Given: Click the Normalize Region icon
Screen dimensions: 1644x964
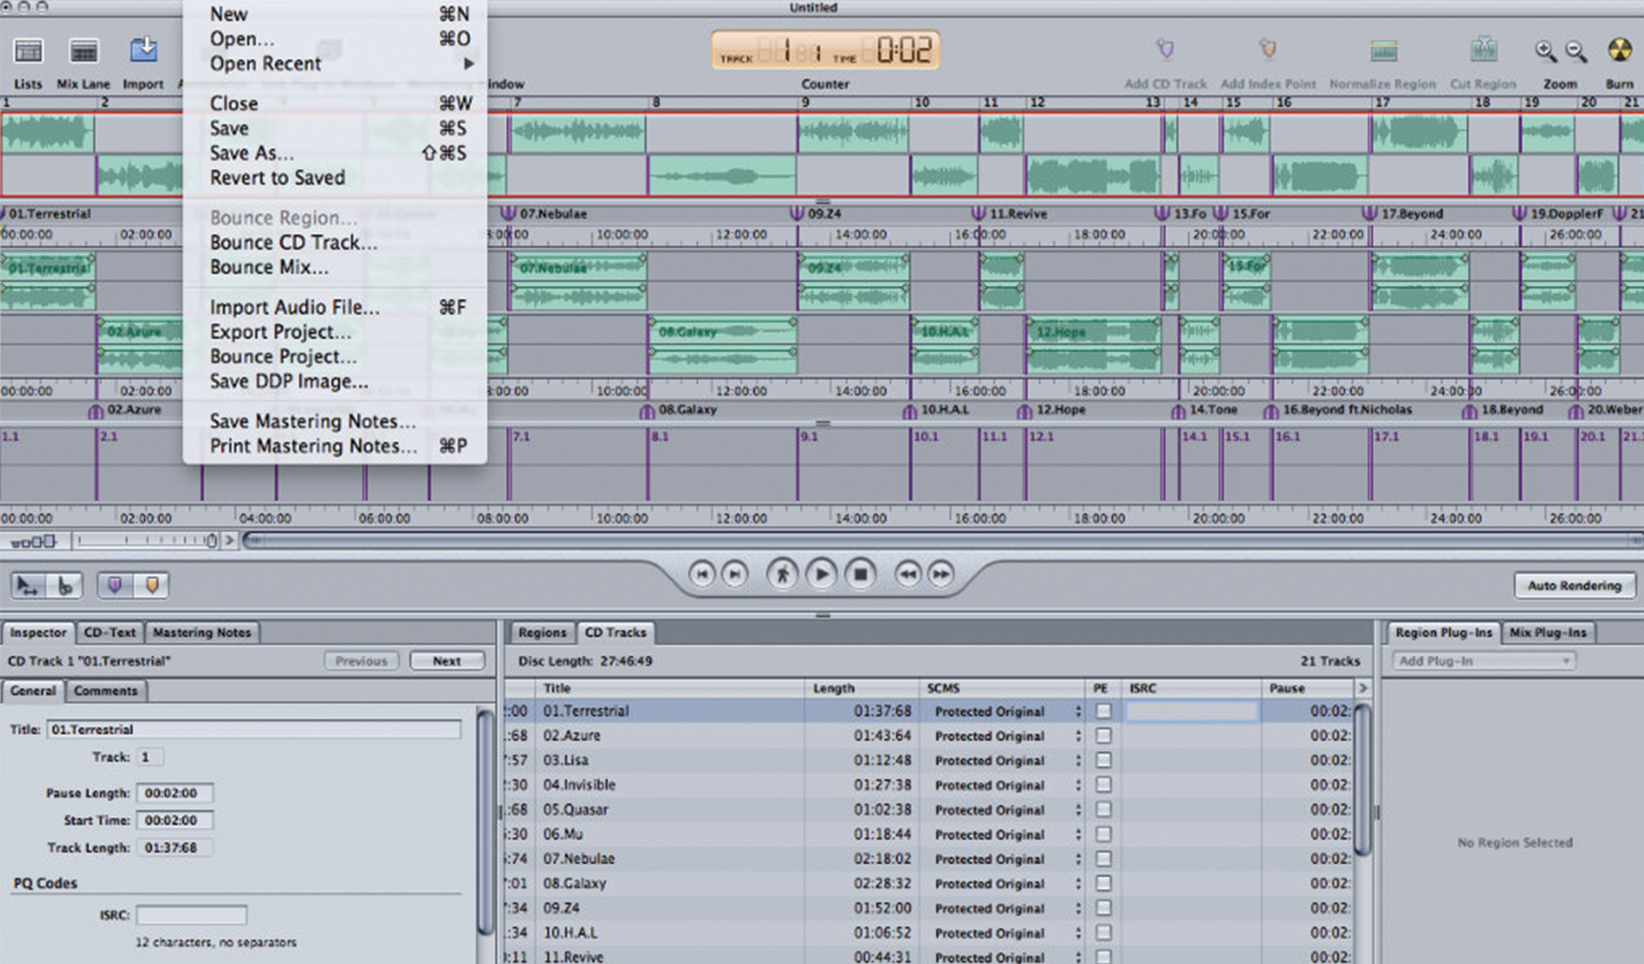Looking at the screenshot, I should 1383,50.
